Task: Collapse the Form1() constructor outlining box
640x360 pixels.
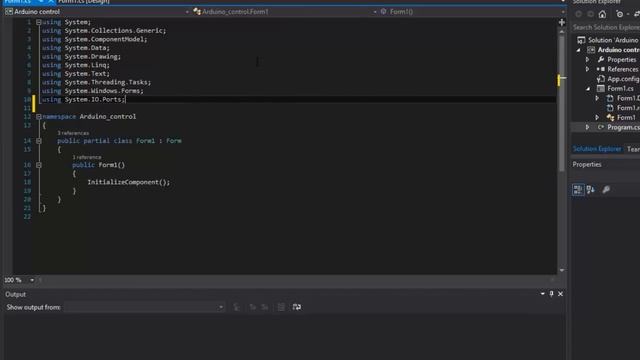Action: (39, 165)
